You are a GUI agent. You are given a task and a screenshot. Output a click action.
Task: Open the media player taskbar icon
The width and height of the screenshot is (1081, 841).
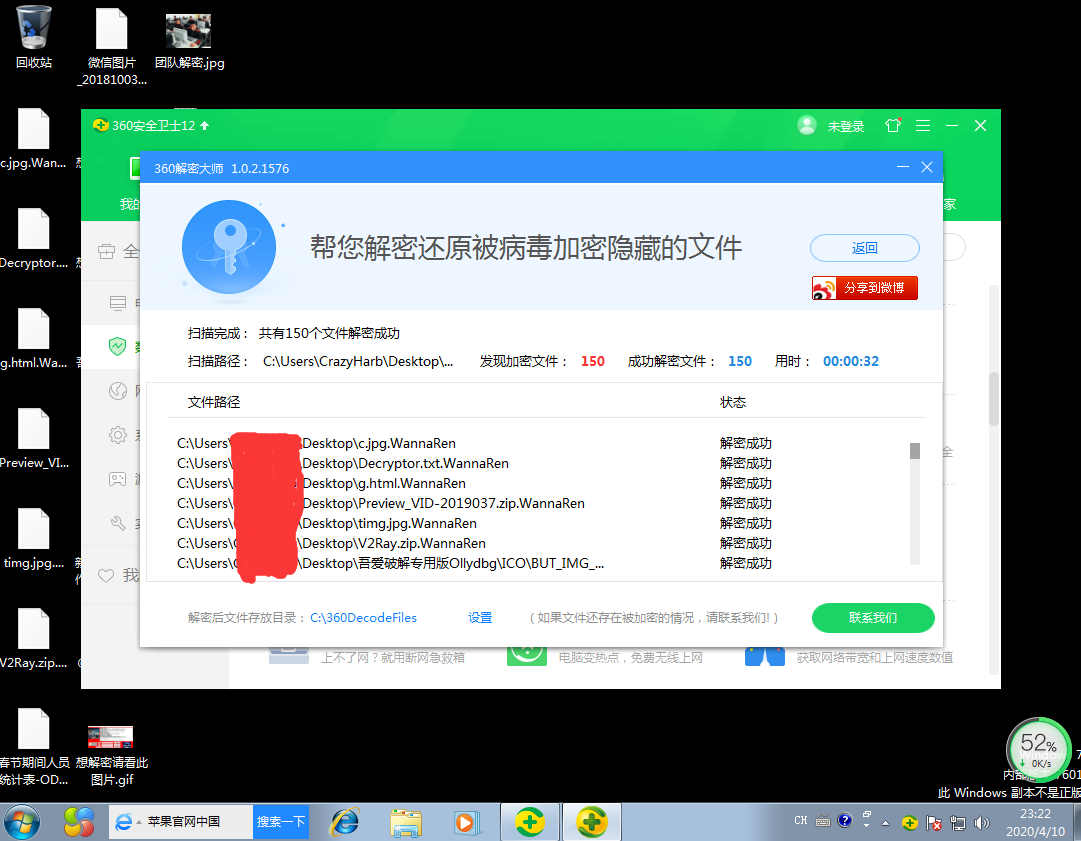pyautogui.click(x=466, y=822)
